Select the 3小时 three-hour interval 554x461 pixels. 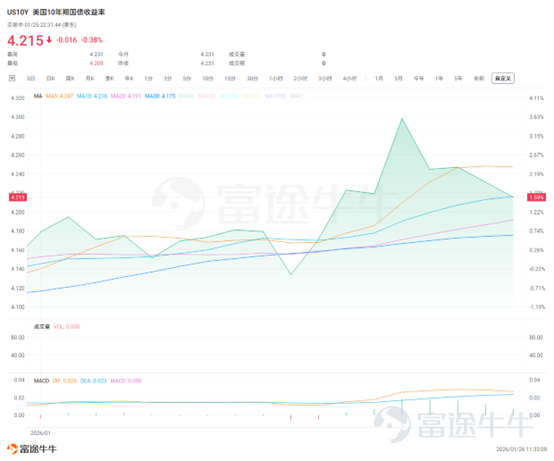[x=325, y=78]
